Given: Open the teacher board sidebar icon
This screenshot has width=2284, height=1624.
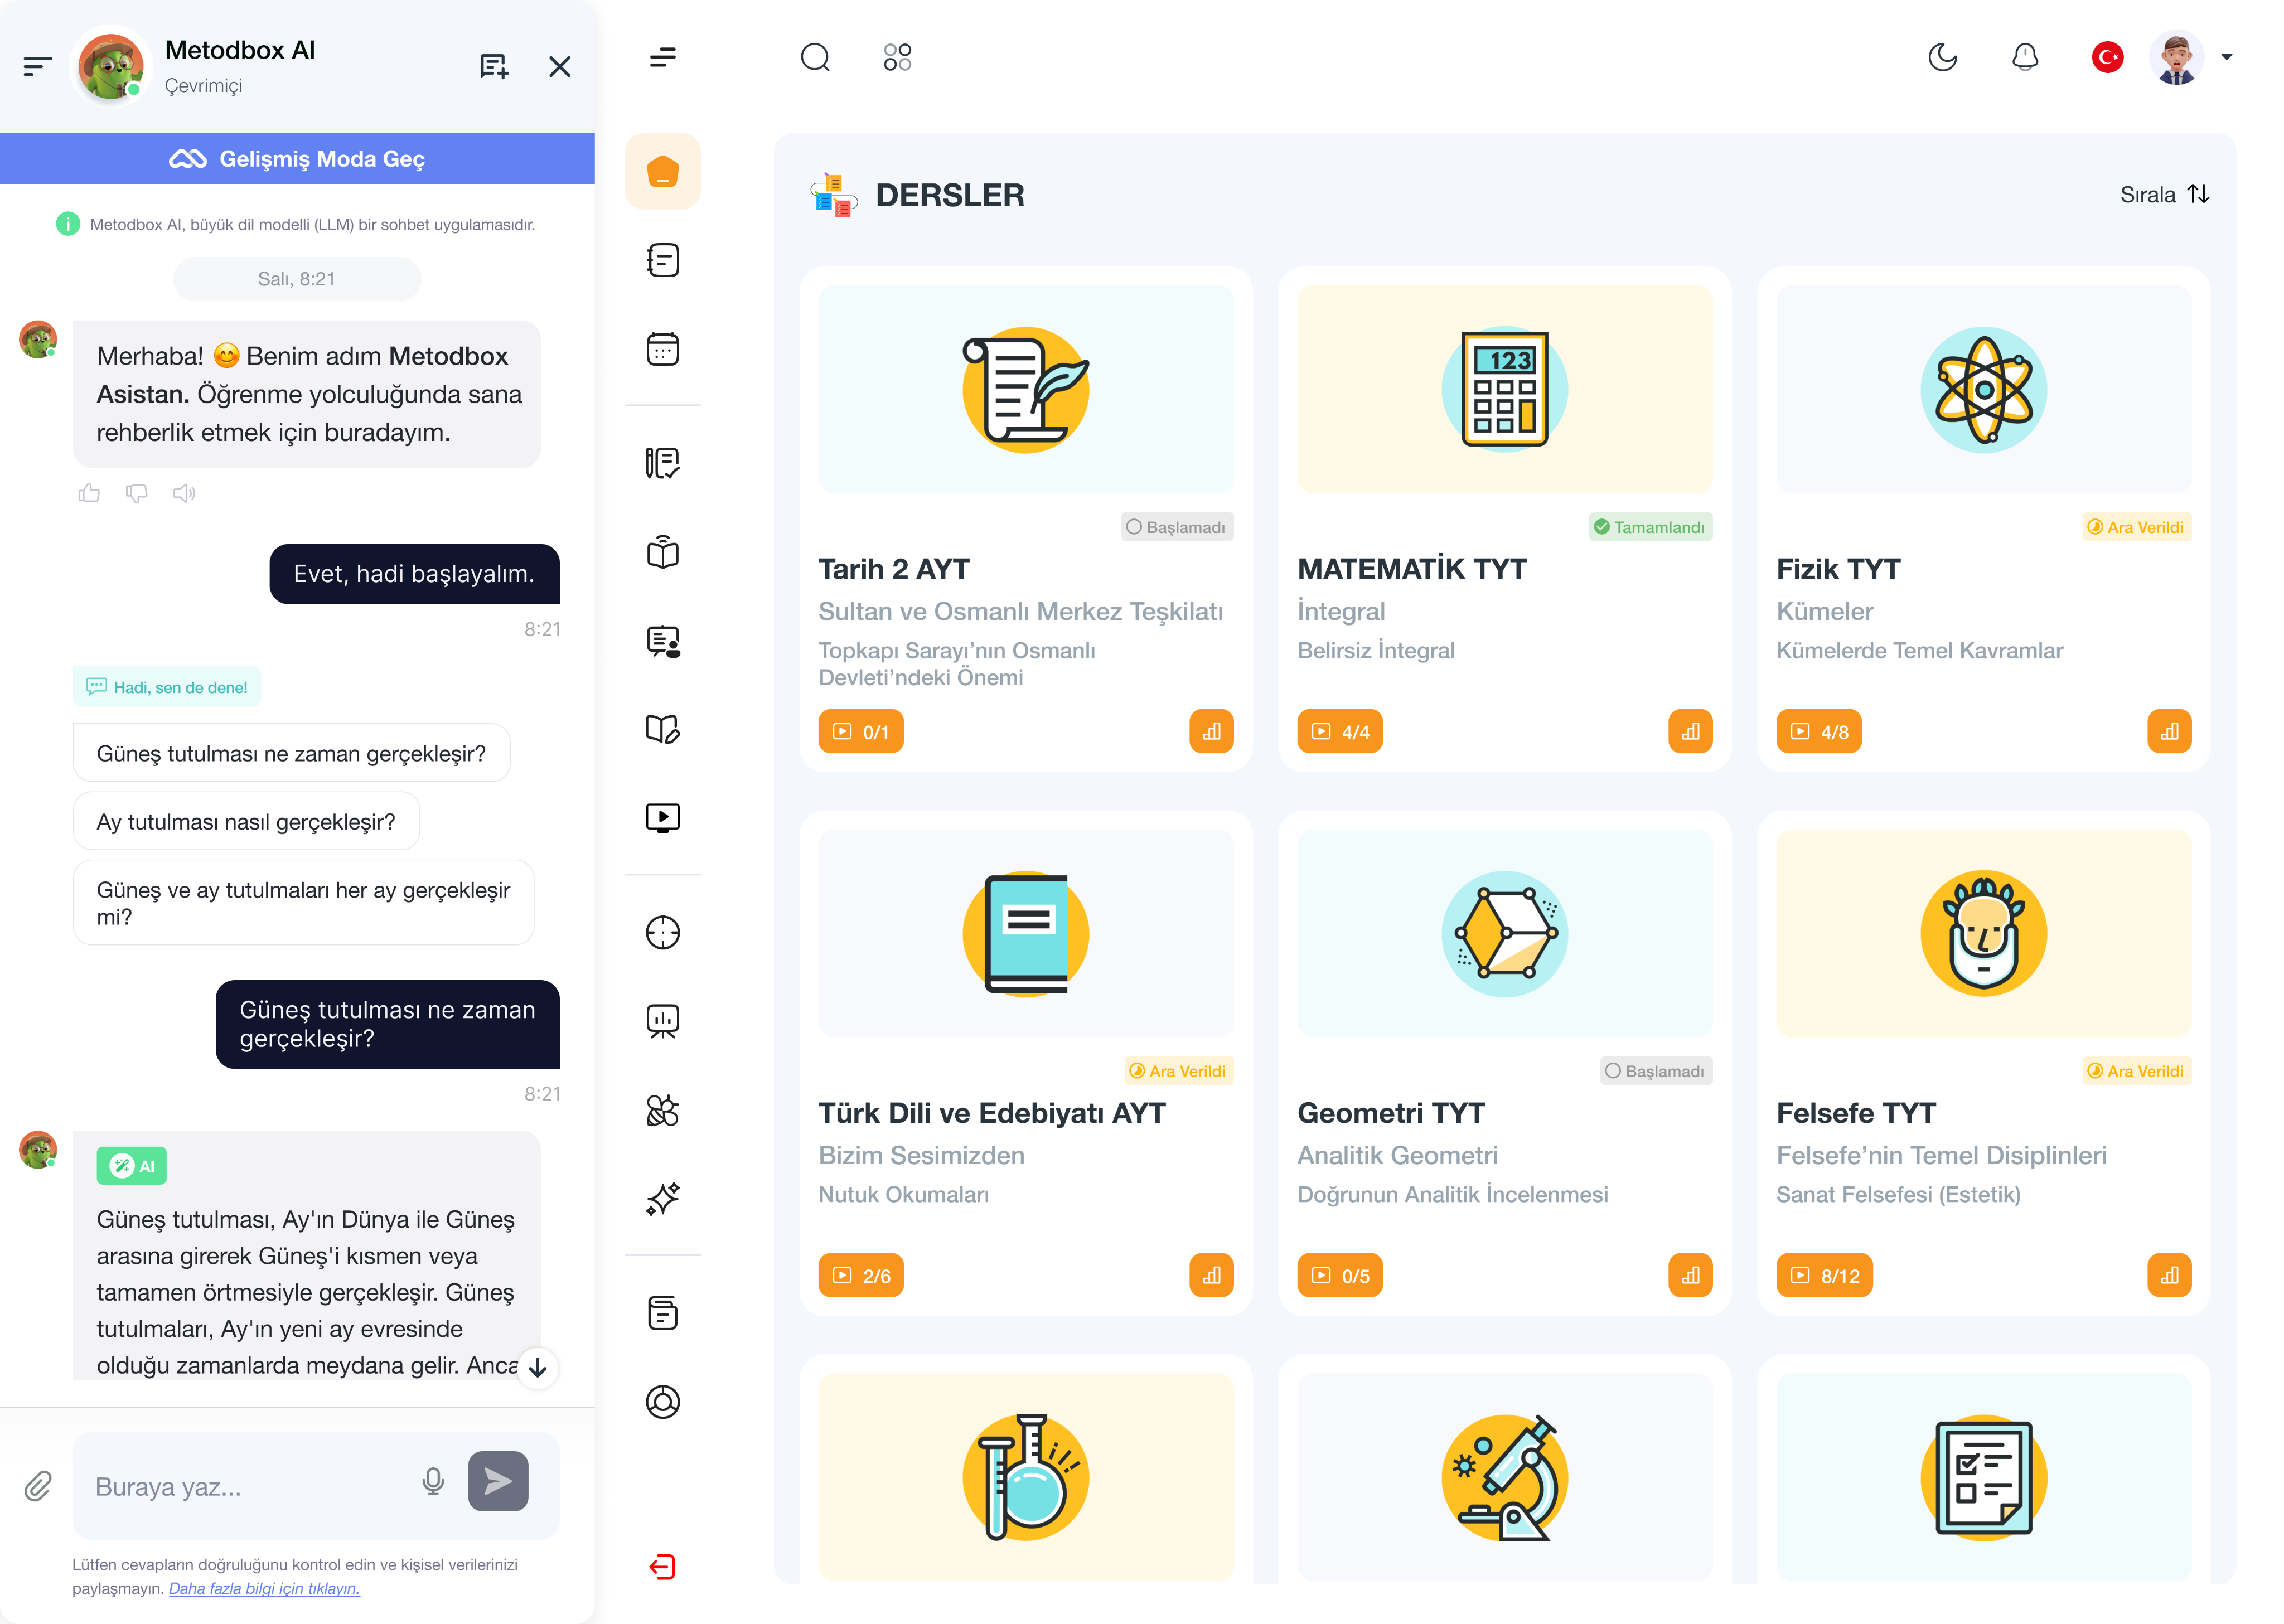Looking at the screenshot, I should pyautogui.click(x=663, y=641).
